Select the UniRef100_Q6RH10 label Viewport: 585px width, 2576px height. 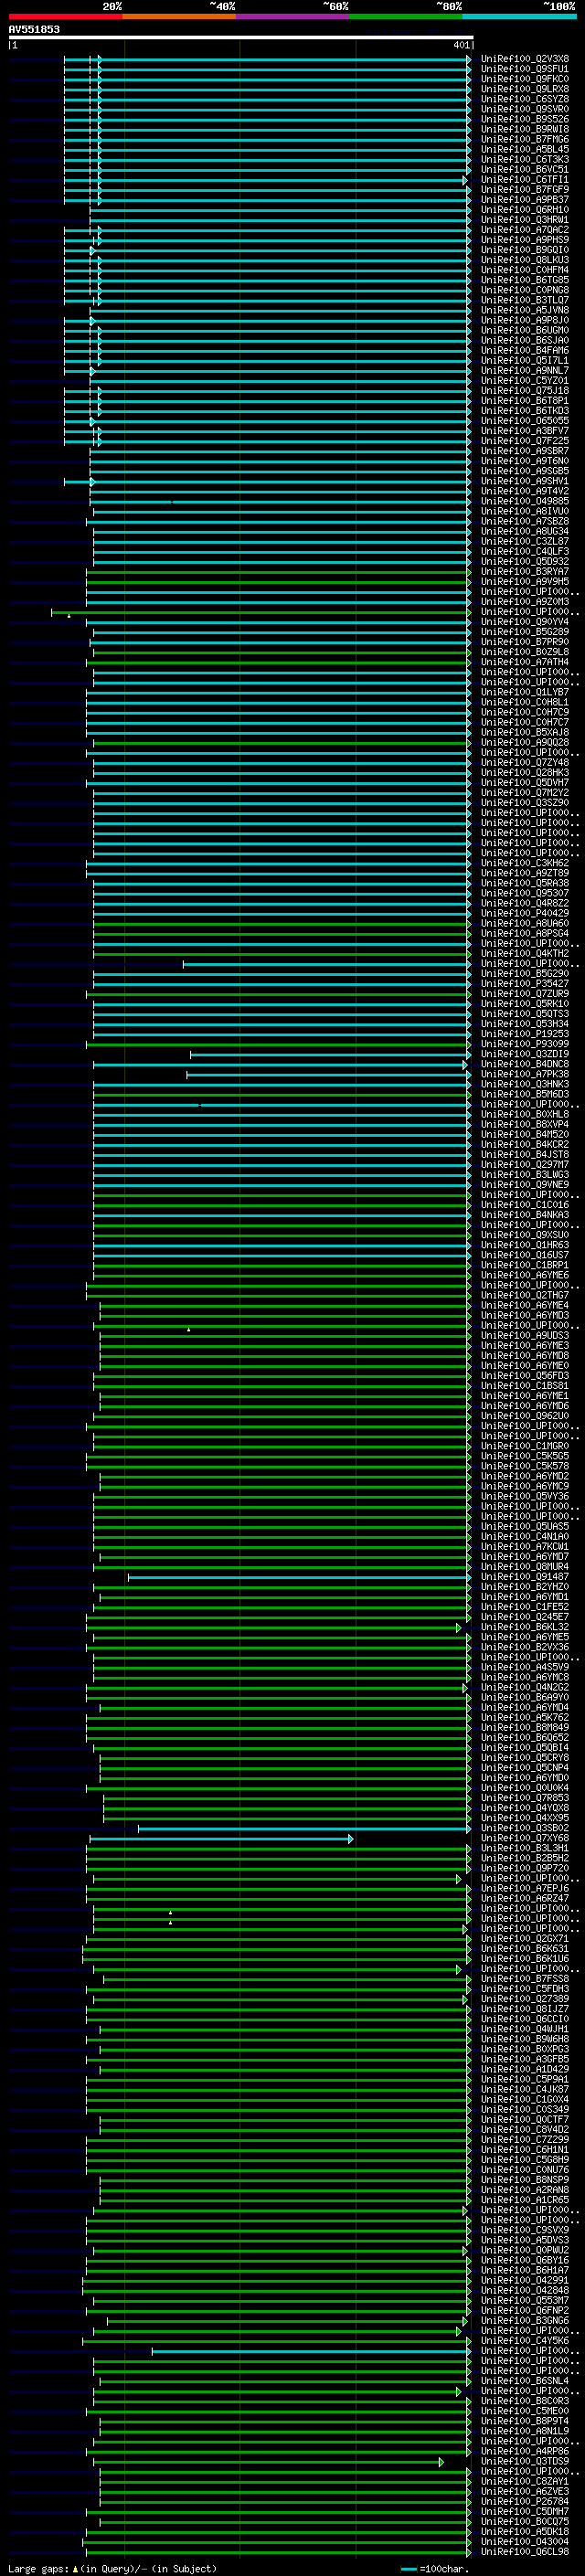pos(525,210)
